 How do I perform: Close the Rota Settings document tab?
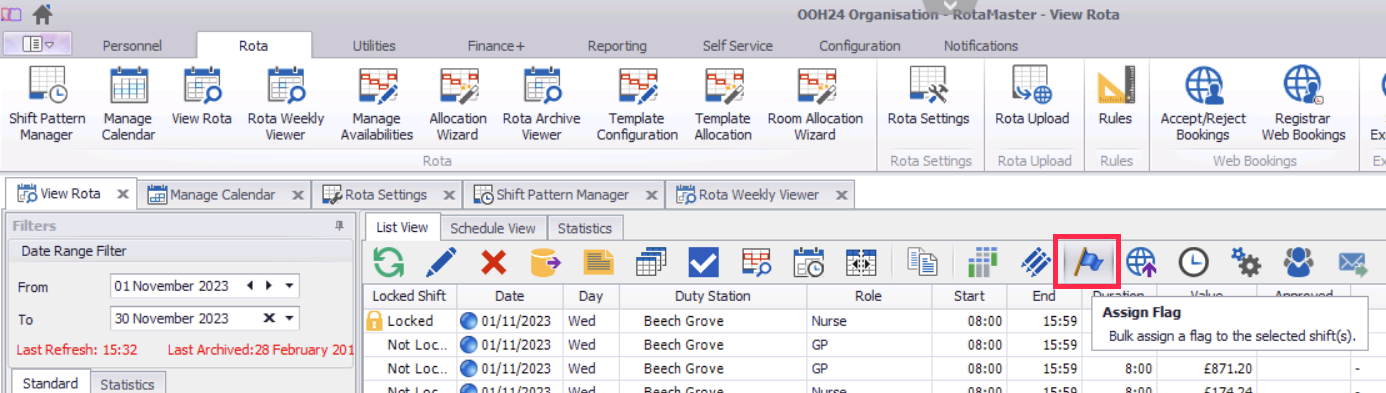point(448,195)
